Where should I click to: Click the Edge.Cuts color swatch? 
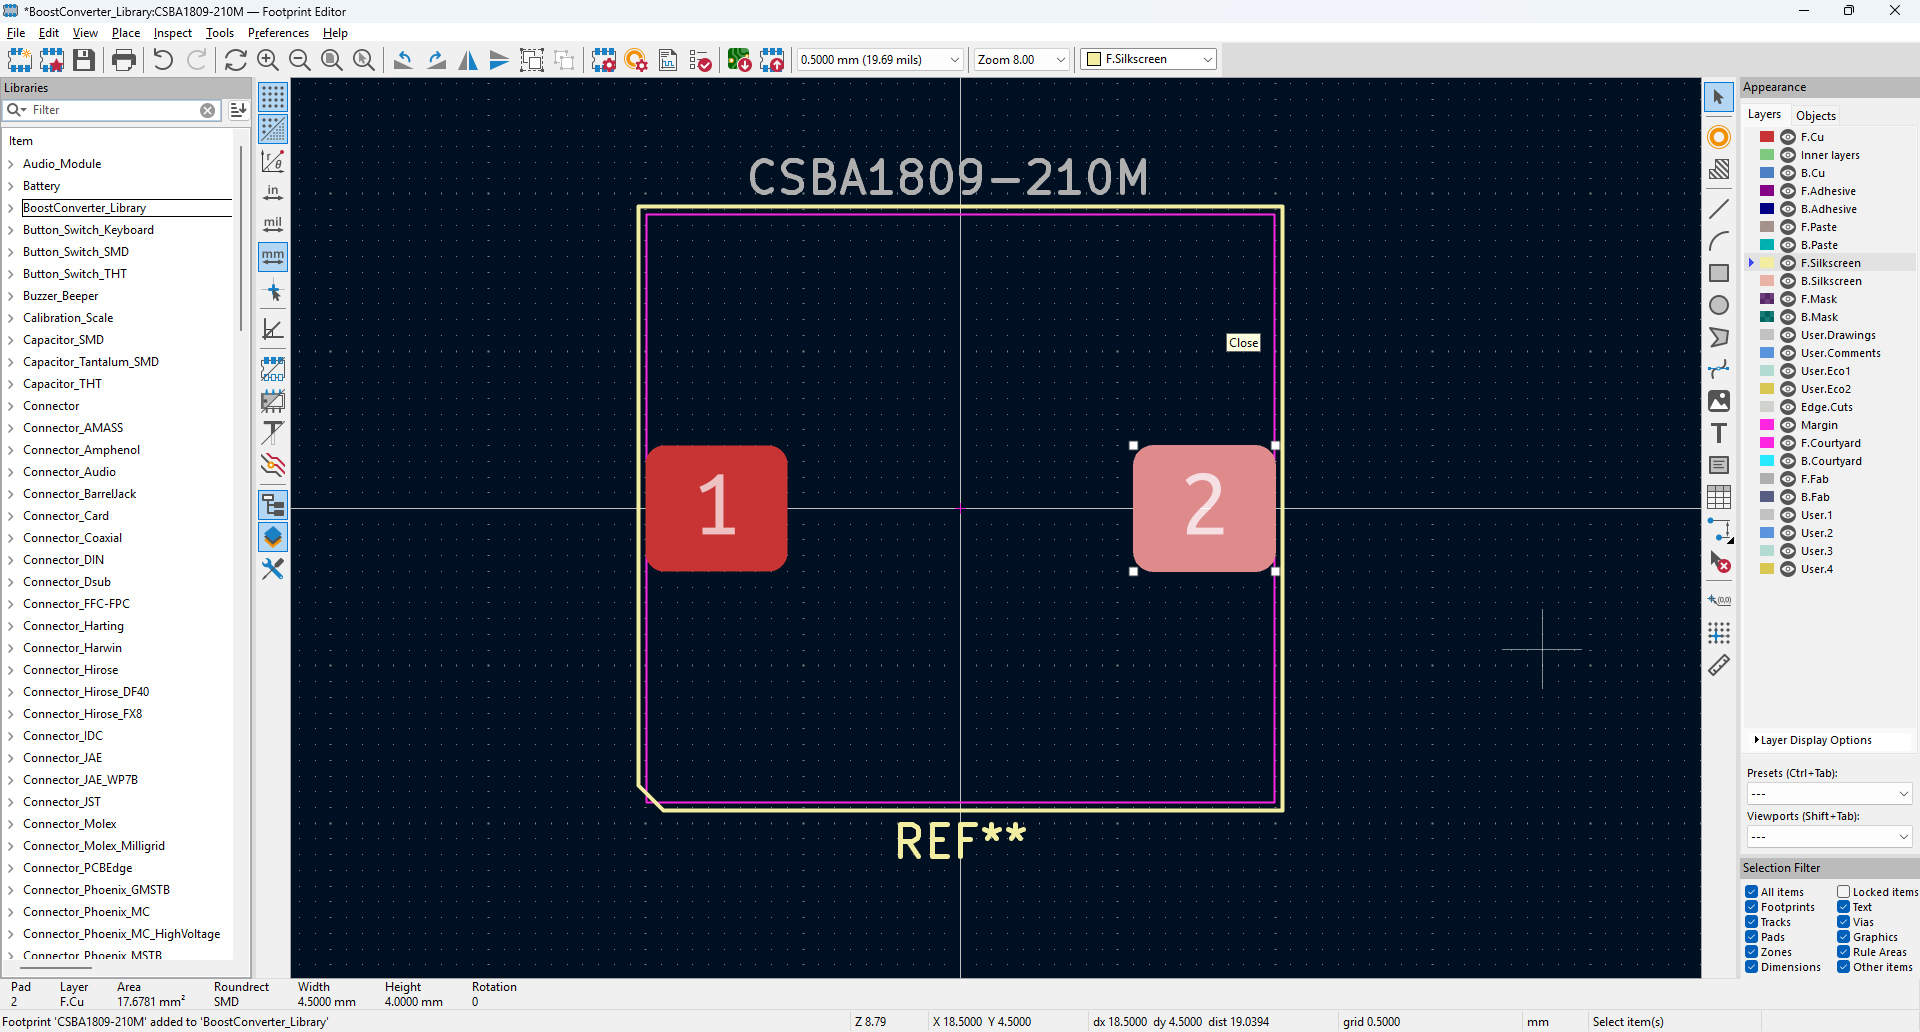point(1767,407)
